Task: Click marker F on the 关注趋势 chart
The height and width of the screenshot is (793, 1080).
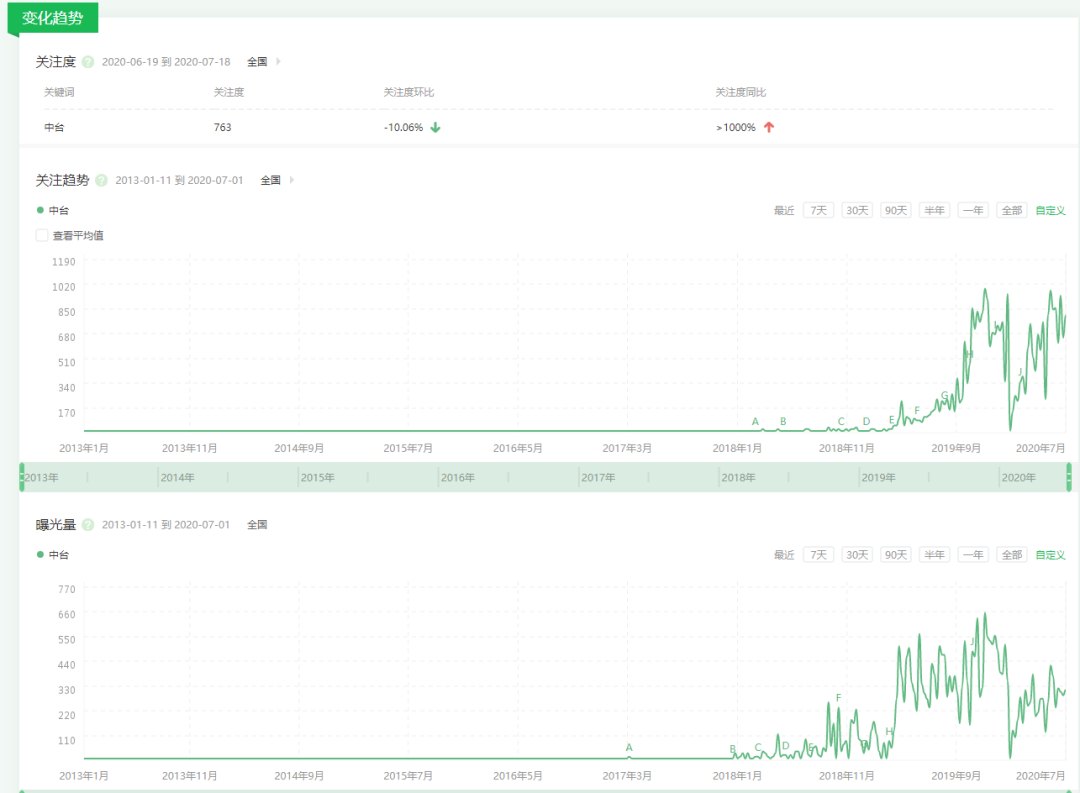Action: point(917,411)
